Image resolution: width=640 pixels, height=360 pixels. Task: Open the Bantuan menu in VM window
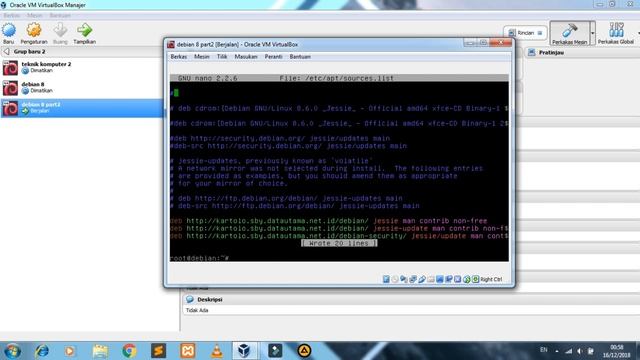point(300,57)
